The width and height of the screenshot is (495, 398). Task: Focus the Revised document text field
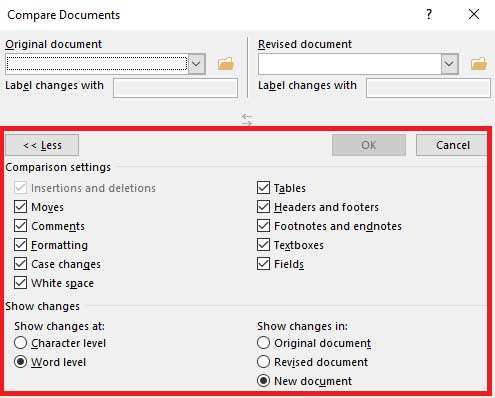click(x=350, y=64)
